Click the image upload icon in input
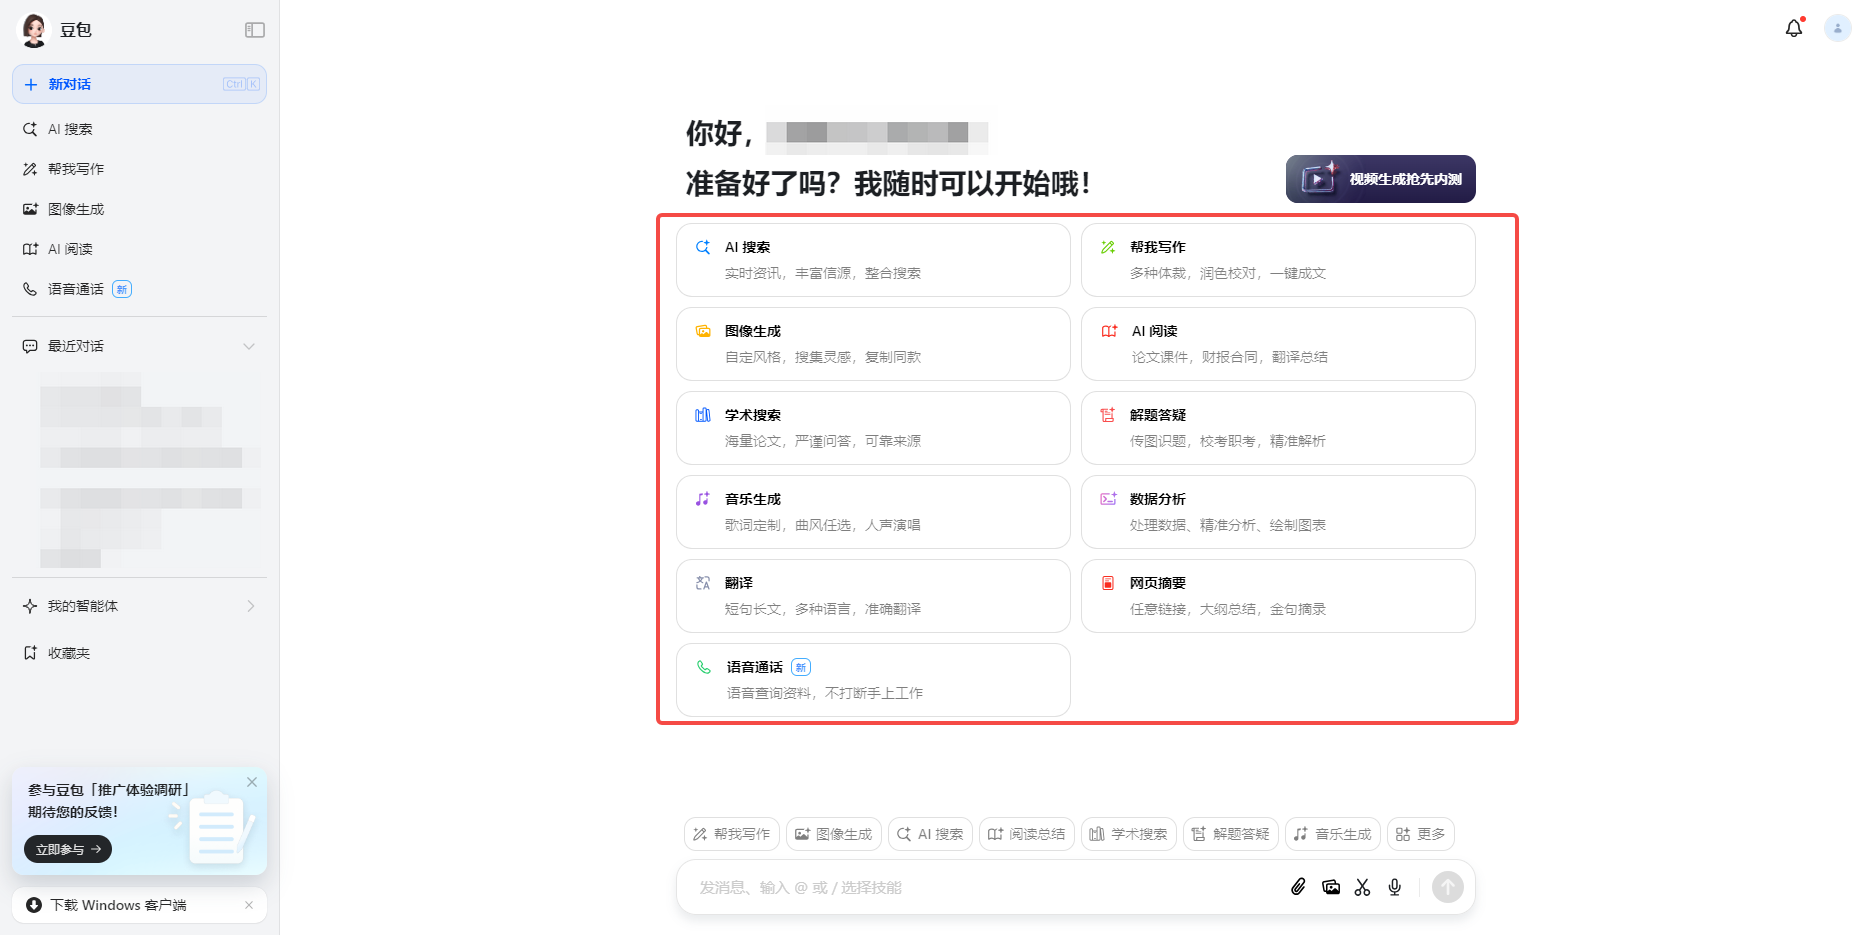 pyautogui.click(x=1331, y=887)
